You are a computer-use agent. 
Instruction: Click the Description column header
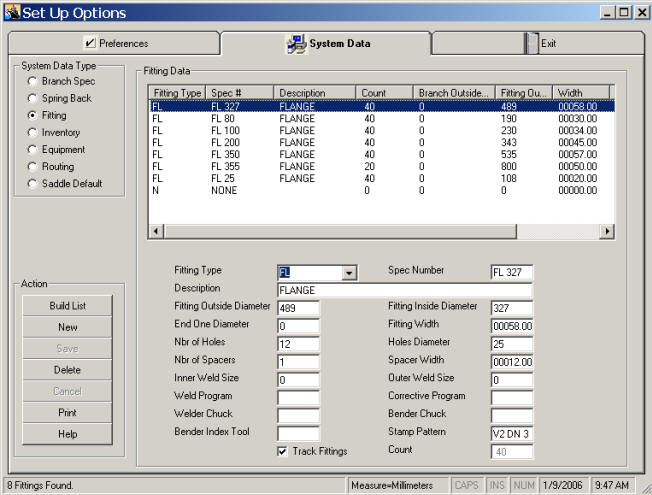click(x=315, y=93)
